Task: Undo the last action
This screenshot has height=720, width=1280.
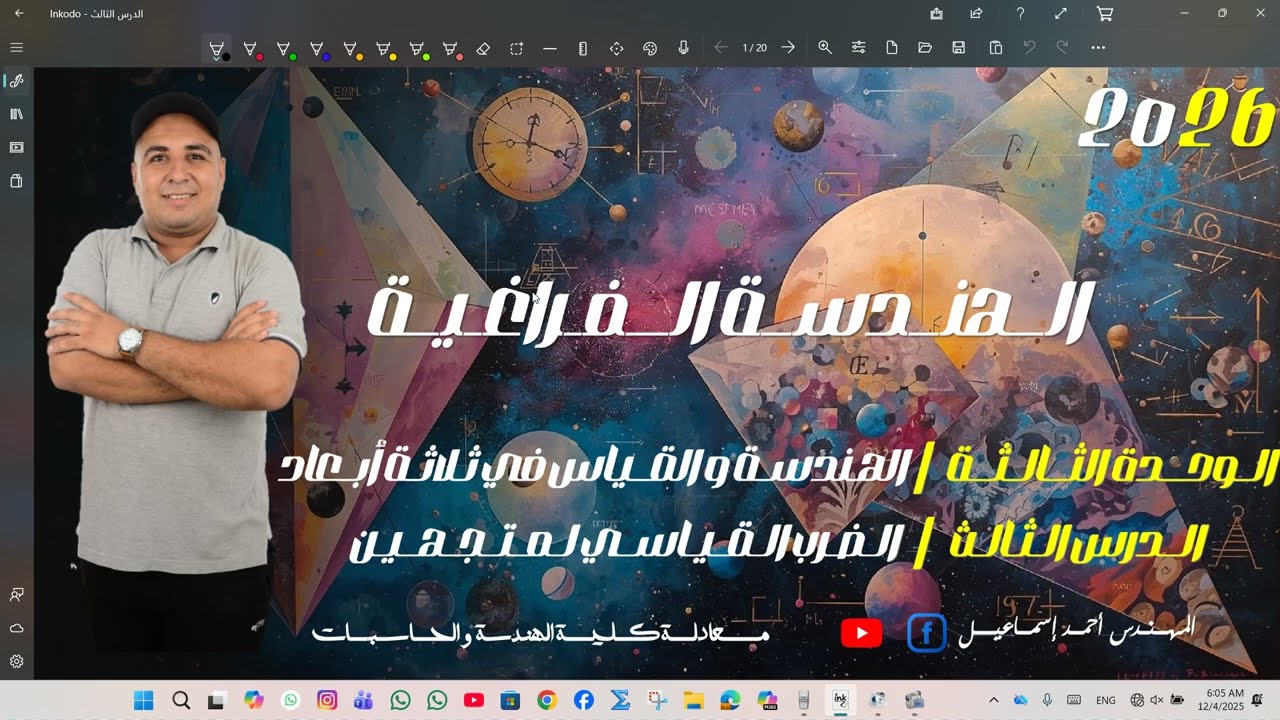Action: pos(1029,47)
